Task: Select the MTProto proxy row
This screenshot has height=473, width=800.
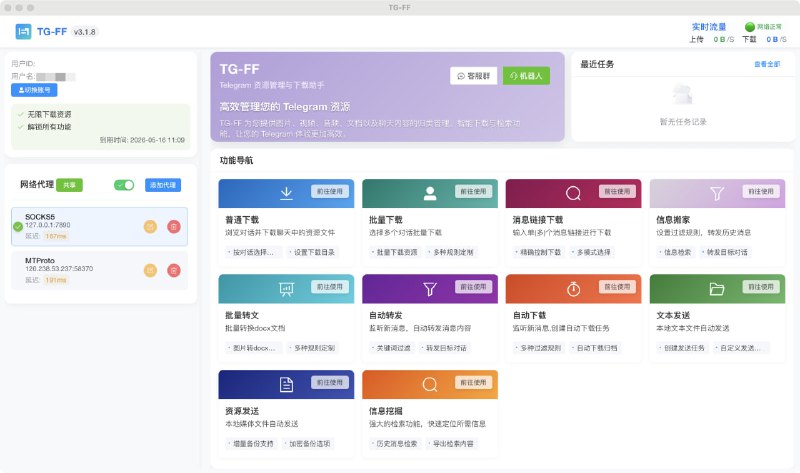Action: pyautogui.click(x=99, y=270)
